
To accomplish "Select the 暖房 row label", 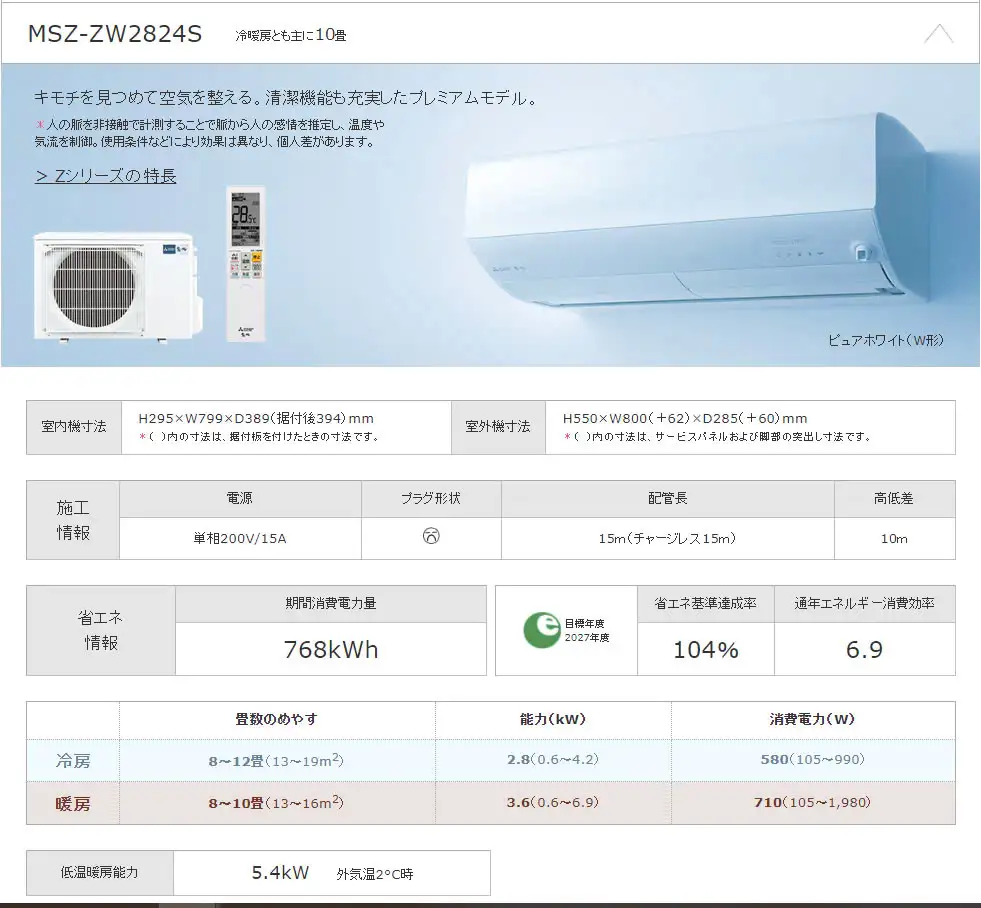I will [x=73, y=803].
